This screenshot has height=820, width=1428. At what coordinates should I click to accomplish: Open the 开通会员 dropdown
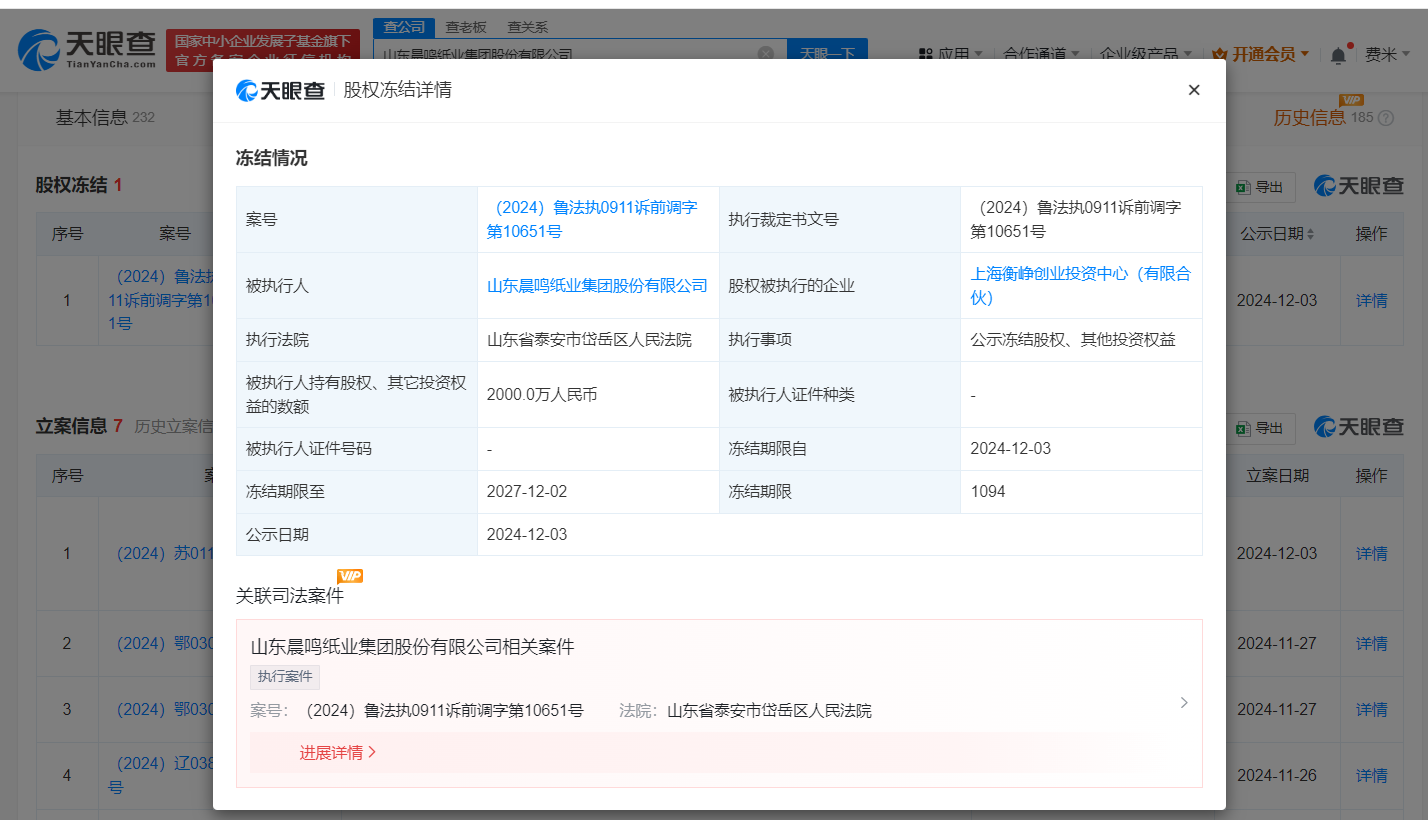(x=1260, y=54)
